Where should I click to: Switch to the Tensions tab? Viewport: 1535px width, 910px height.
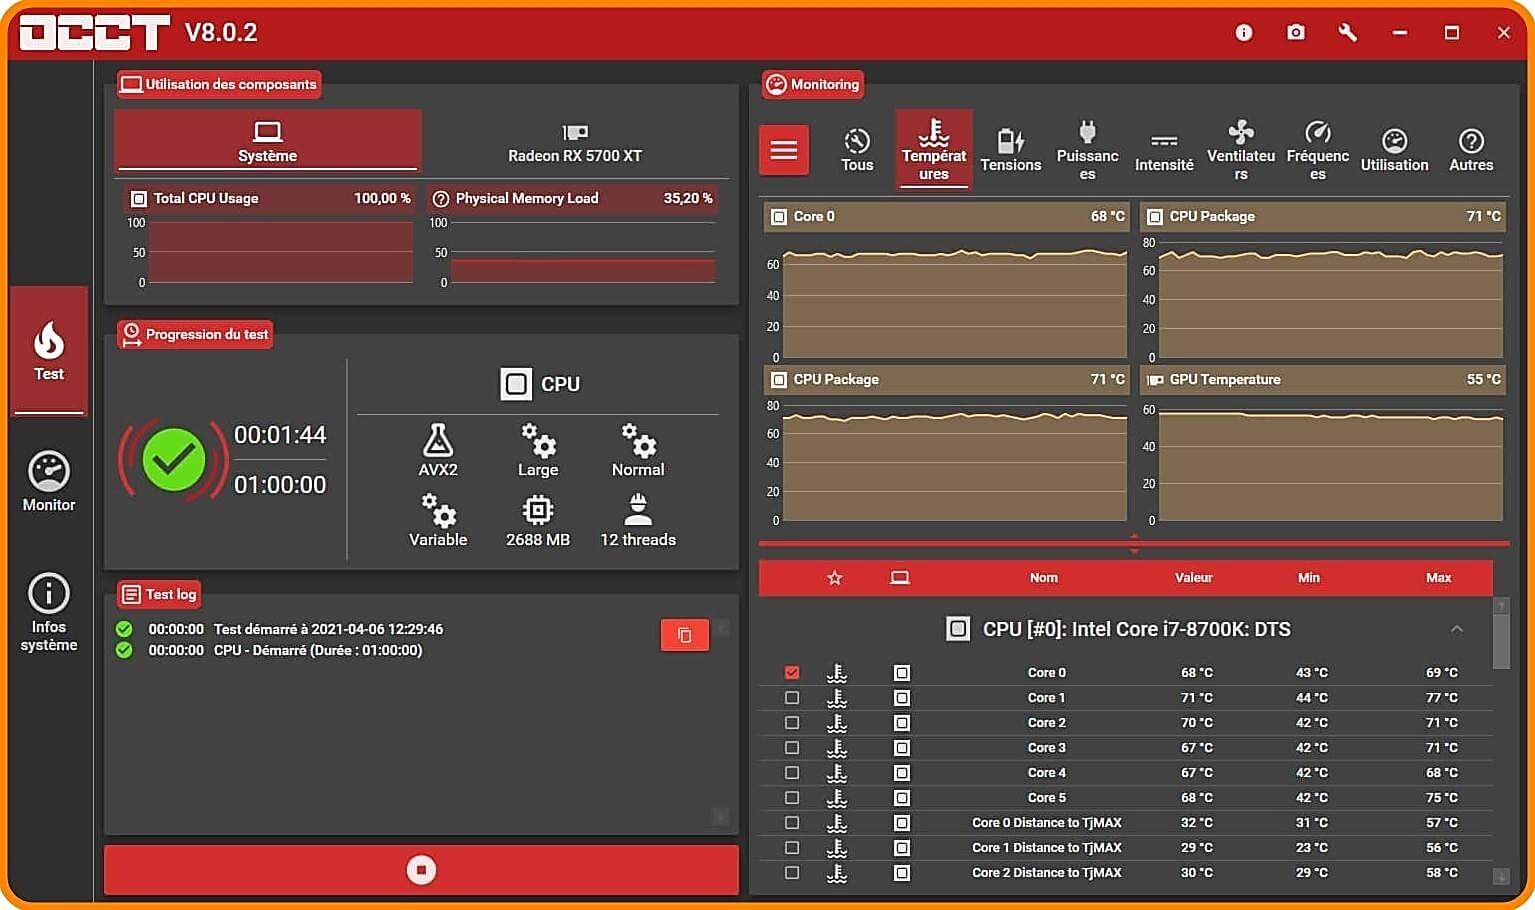click(x=1011, y=150)
